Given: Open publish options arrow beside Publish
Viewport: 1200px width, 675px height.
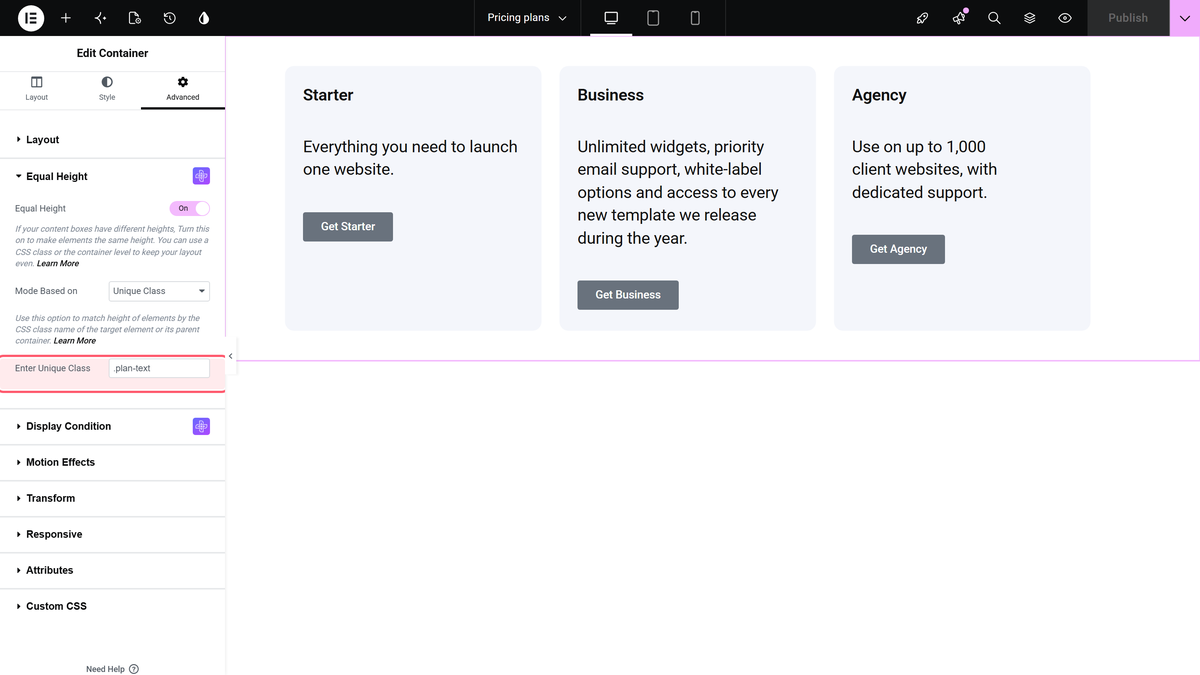Looking at the screenshot, I should coord(1184,18).
